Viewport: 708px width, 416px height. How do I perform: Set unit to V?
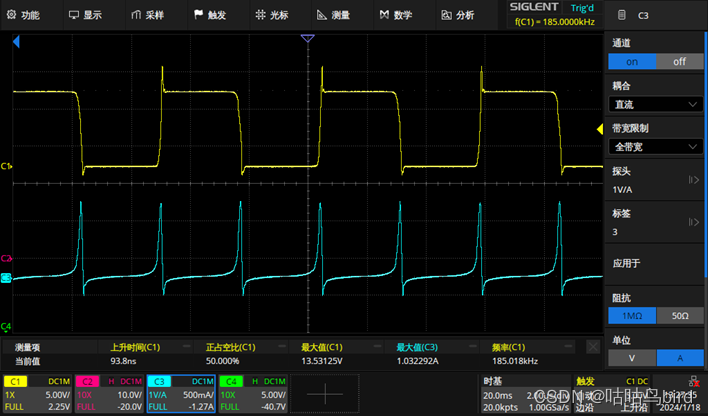632,358
